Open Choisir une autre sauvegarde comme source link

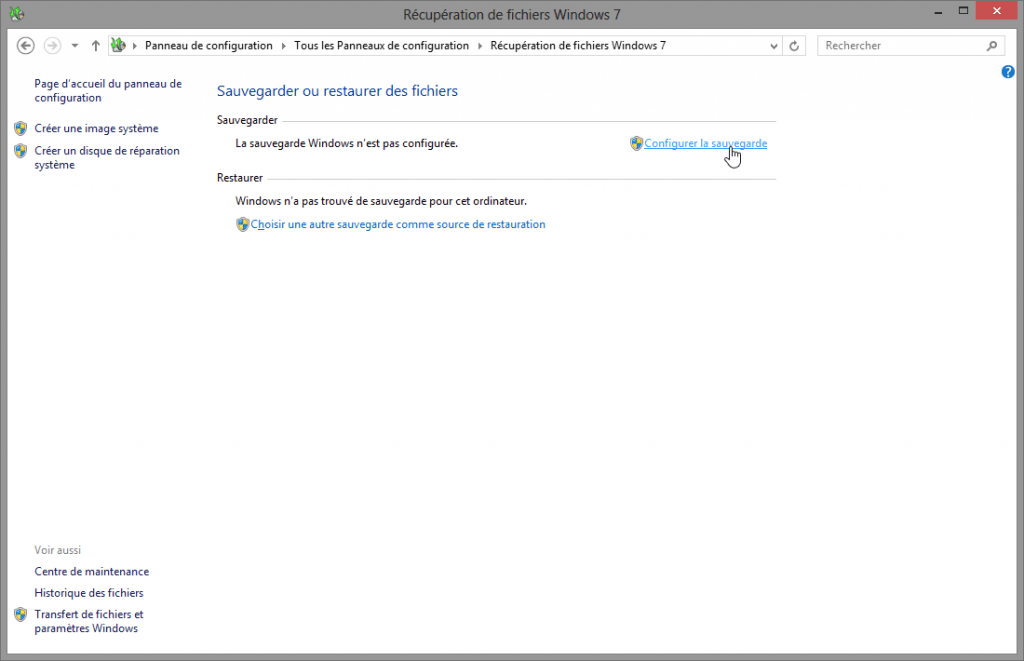point(398,224)
